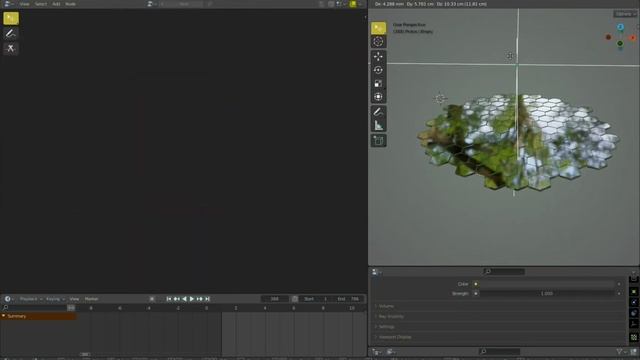Click the Color socket dot in World properties
640x360 pixels.
click(x=476, y=284)
